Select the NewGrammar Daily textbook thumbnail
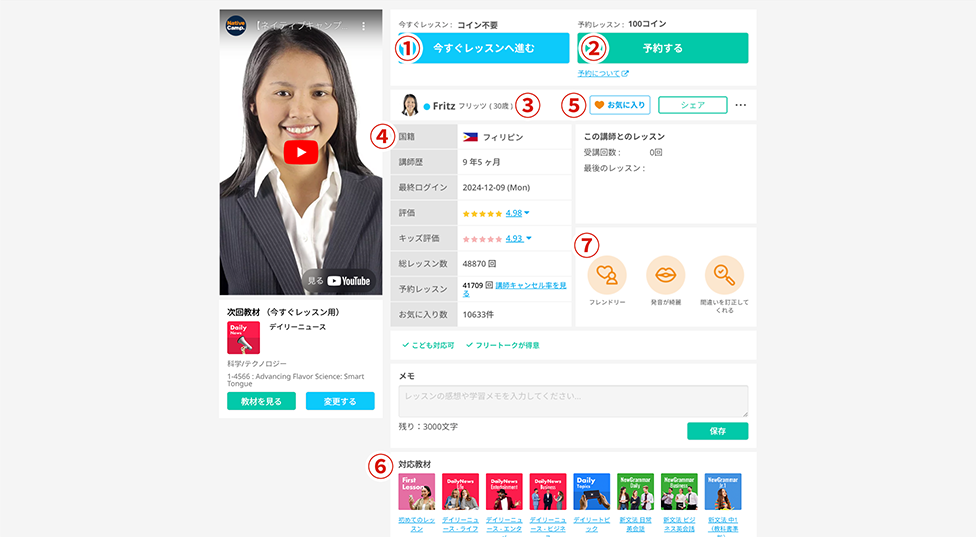Screen dimensions: 976x537 (x=636, y=492)
